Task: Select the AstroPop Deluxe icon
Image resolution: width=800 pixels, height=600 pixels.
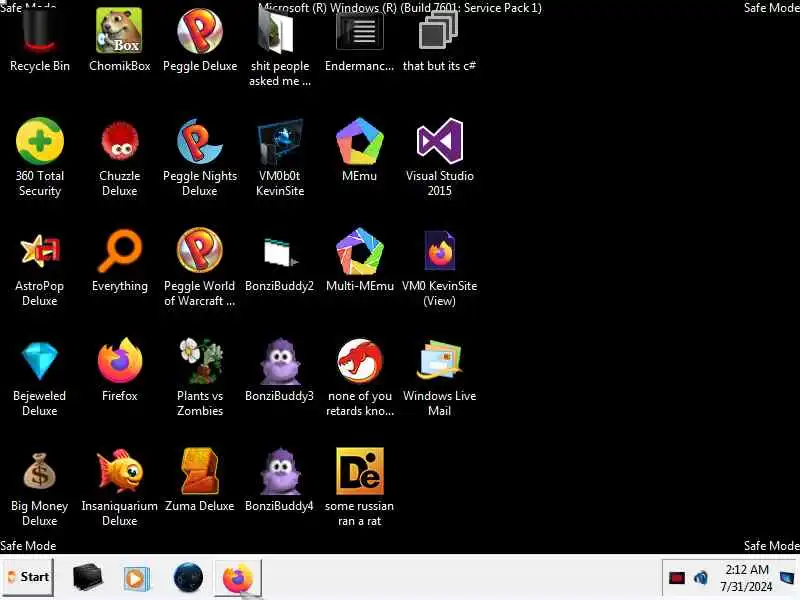Action: 40,251
